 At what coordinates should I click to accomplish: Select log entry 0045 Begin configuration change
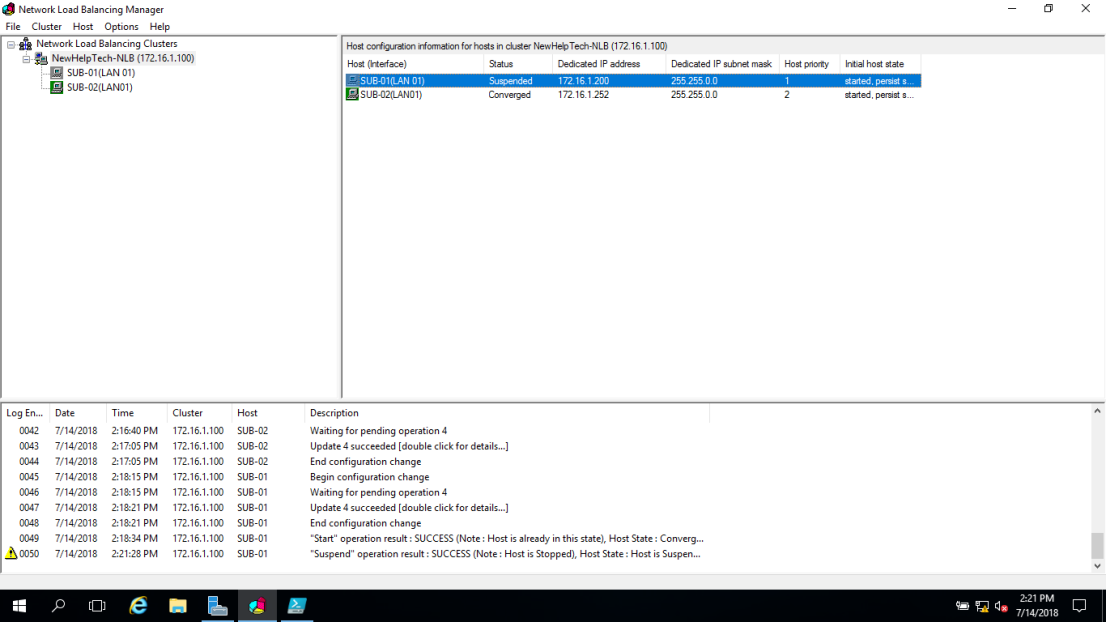point(356,477)
